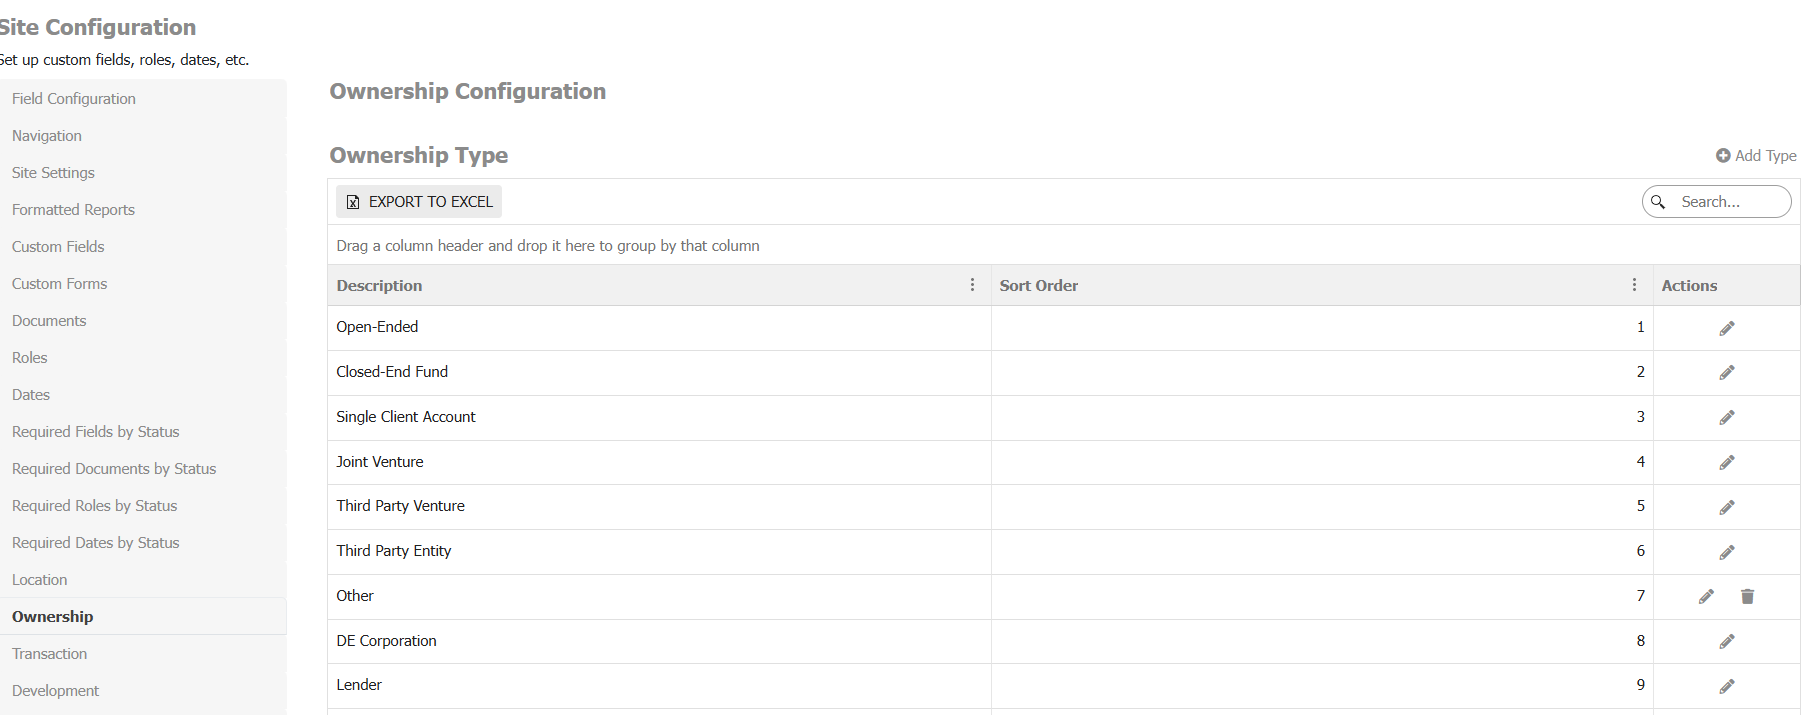Click pencil icon for Third Party Entity

[x=1726, y=552]
